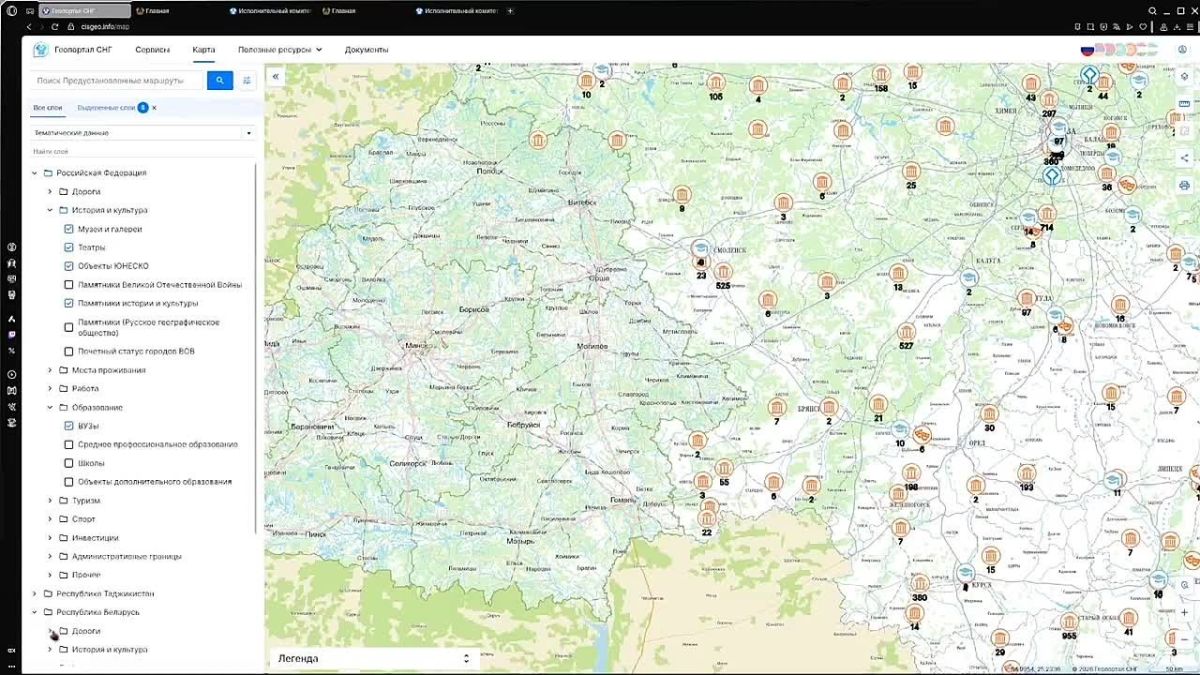Click the museum cluster marker numbered 158
The image size is (1200, 675).
[x=881, y=75]
